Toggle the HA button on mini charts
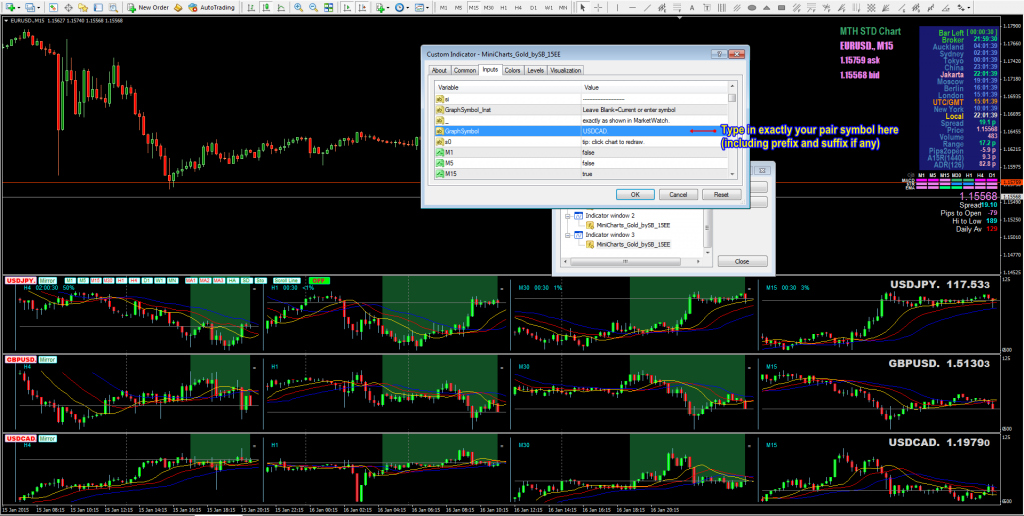 point(232,280)
